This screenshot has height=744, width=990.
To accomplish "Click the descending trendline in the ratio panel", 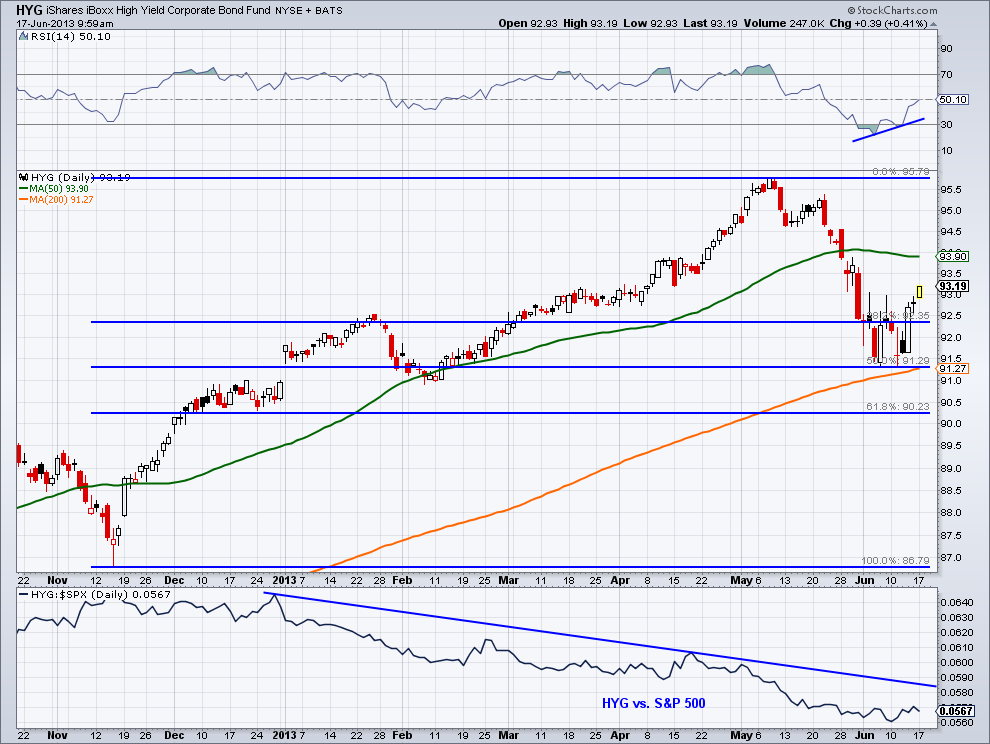I will (600, 640).
